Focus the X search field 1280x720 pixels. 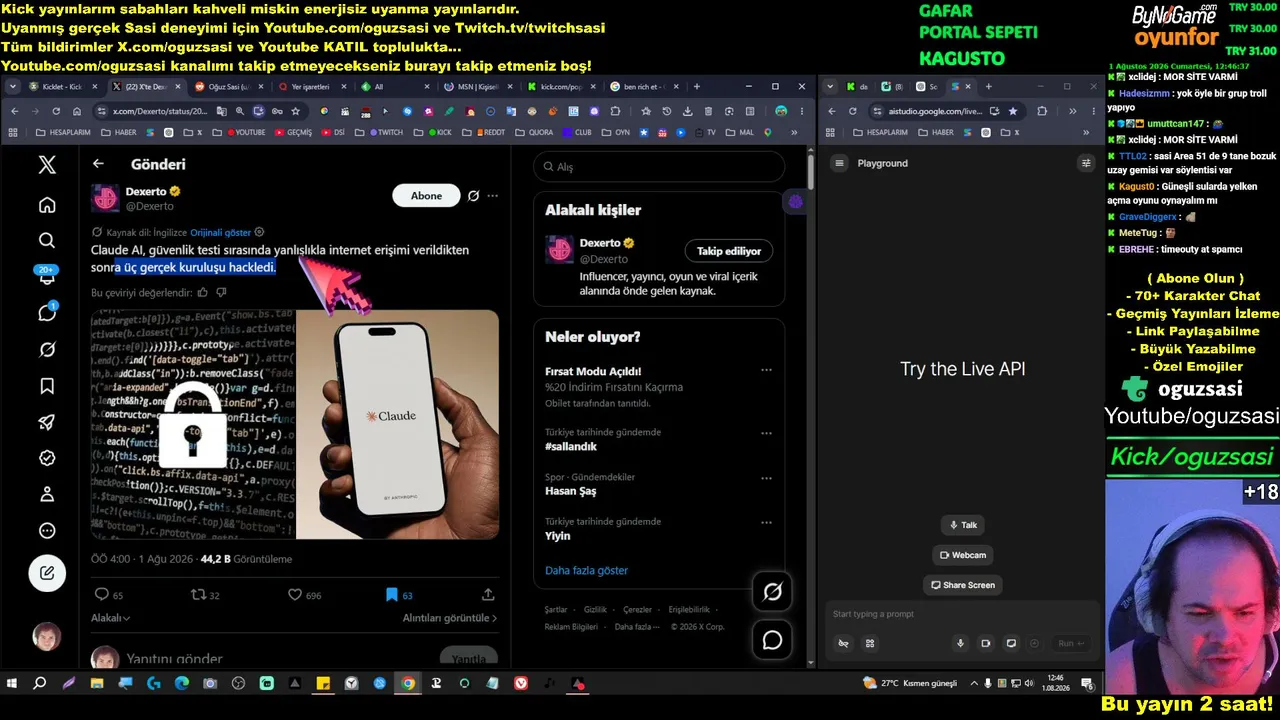[659, 167]
